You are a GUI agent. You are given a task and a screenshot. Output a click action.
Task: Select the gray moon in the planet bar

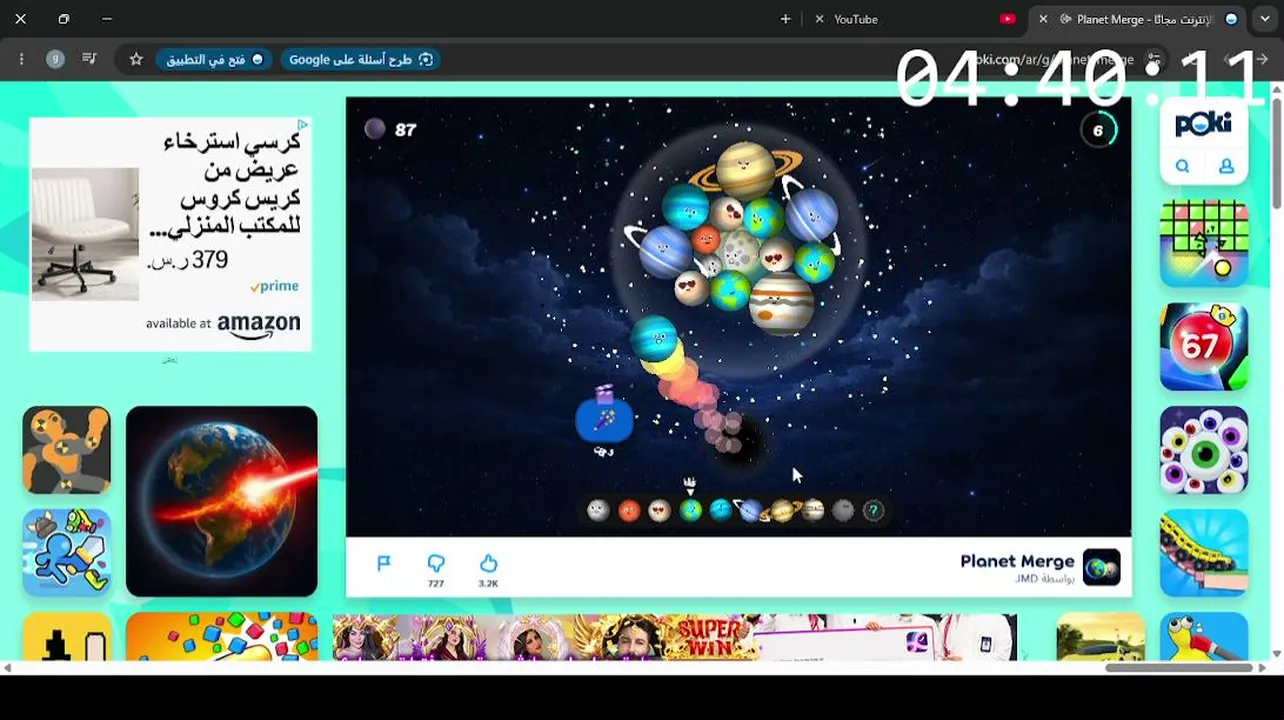(598, 511)
